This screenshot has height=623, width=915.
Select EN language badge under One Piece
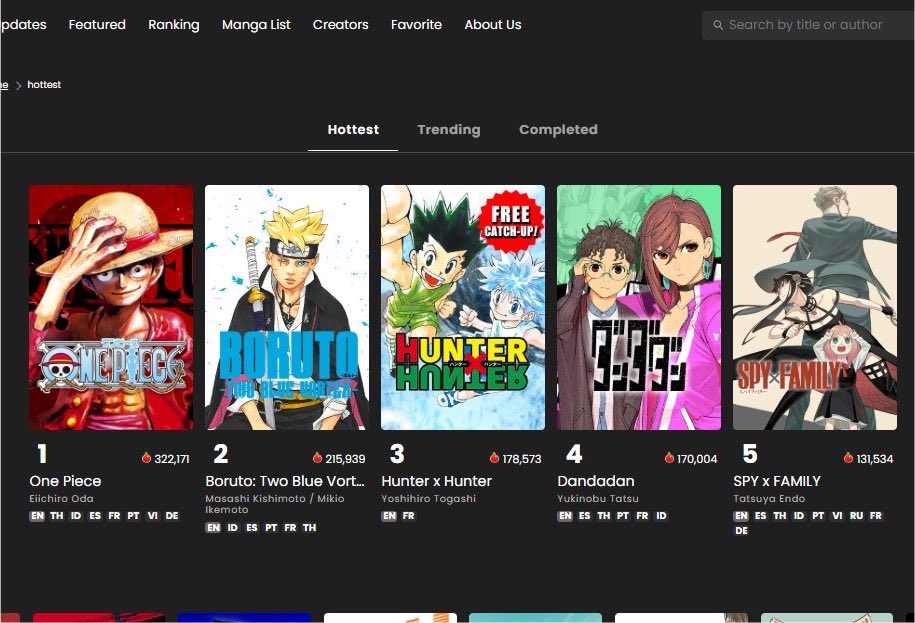(37, 516)
